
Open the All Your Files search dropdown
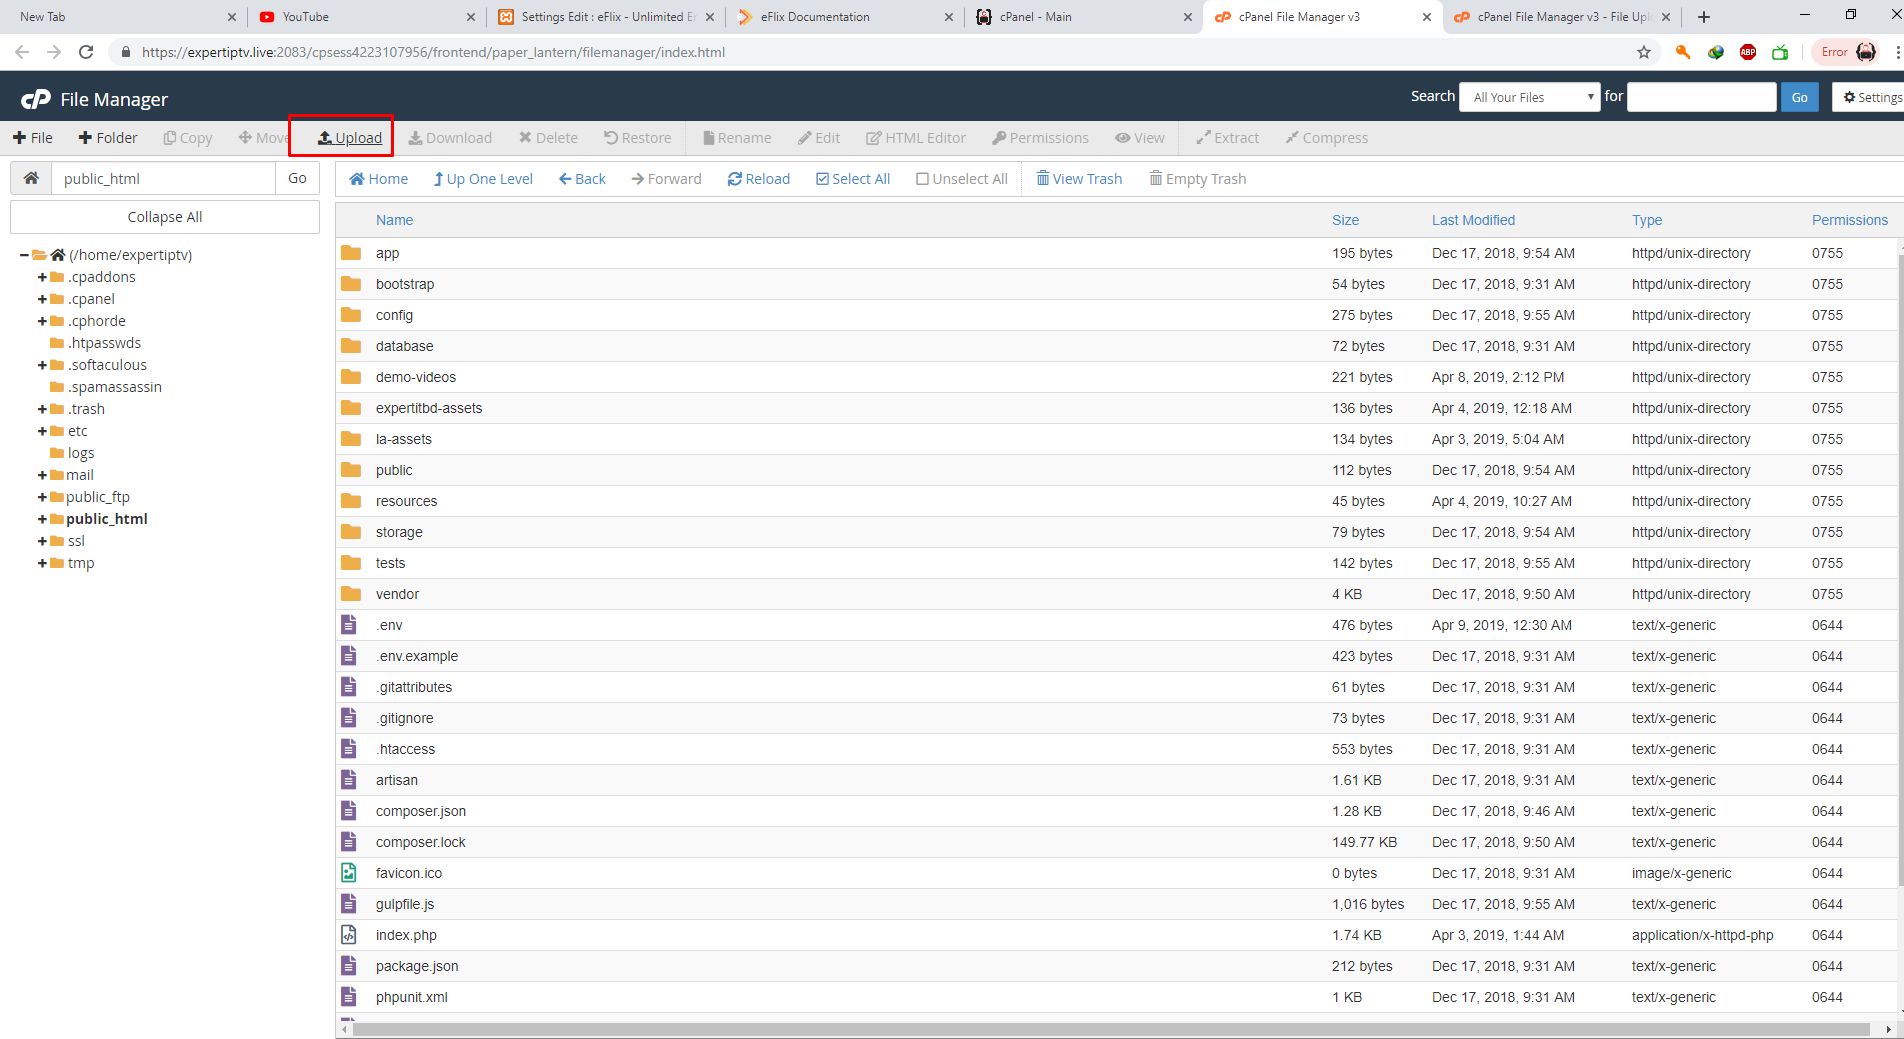[x=1530, y=97]
